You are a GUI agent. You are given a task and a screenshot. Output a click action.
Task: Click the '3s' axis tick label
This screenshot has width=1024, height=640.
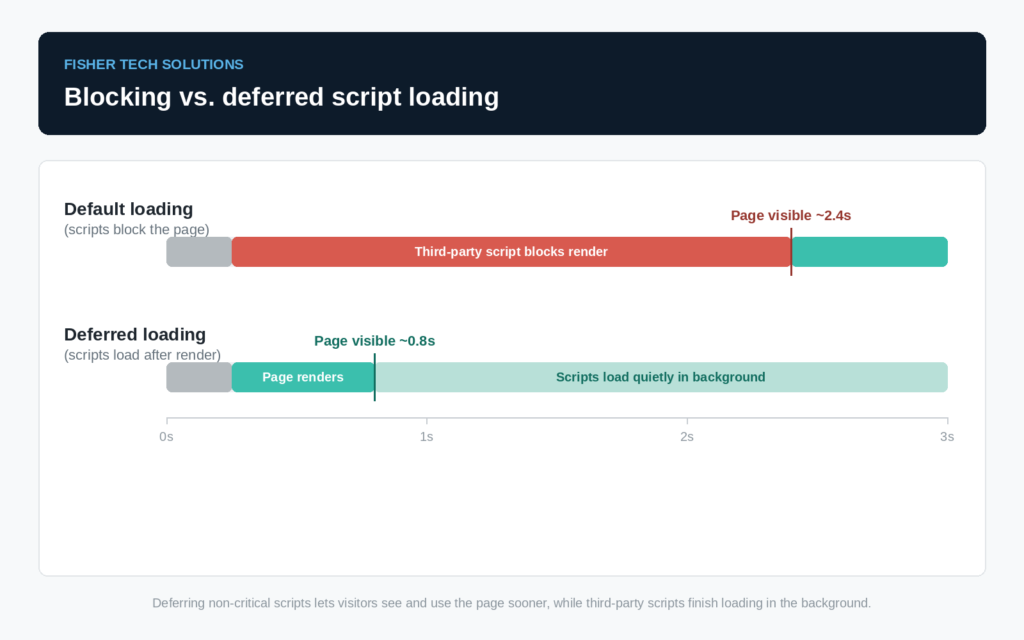(947, 437)
